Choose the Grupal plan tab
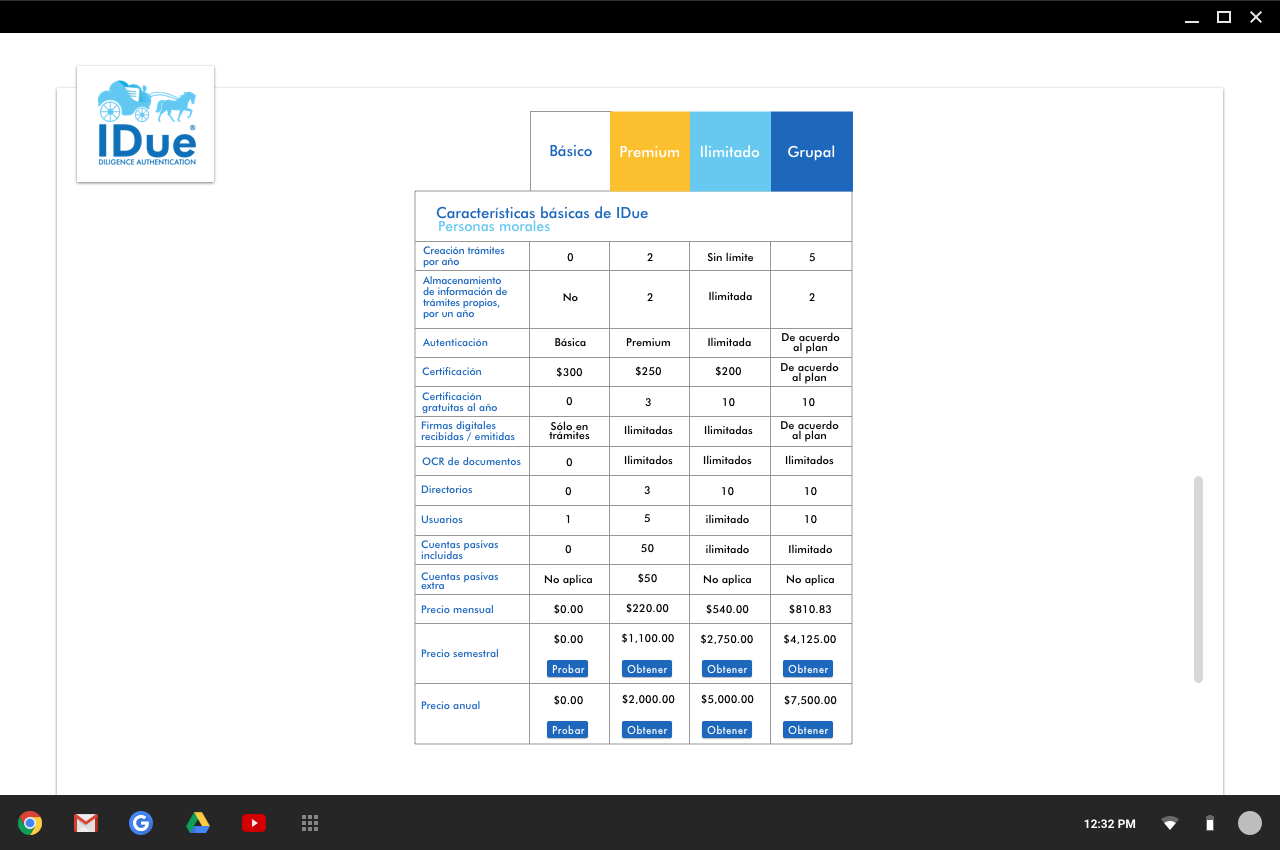 pos(811,152)
